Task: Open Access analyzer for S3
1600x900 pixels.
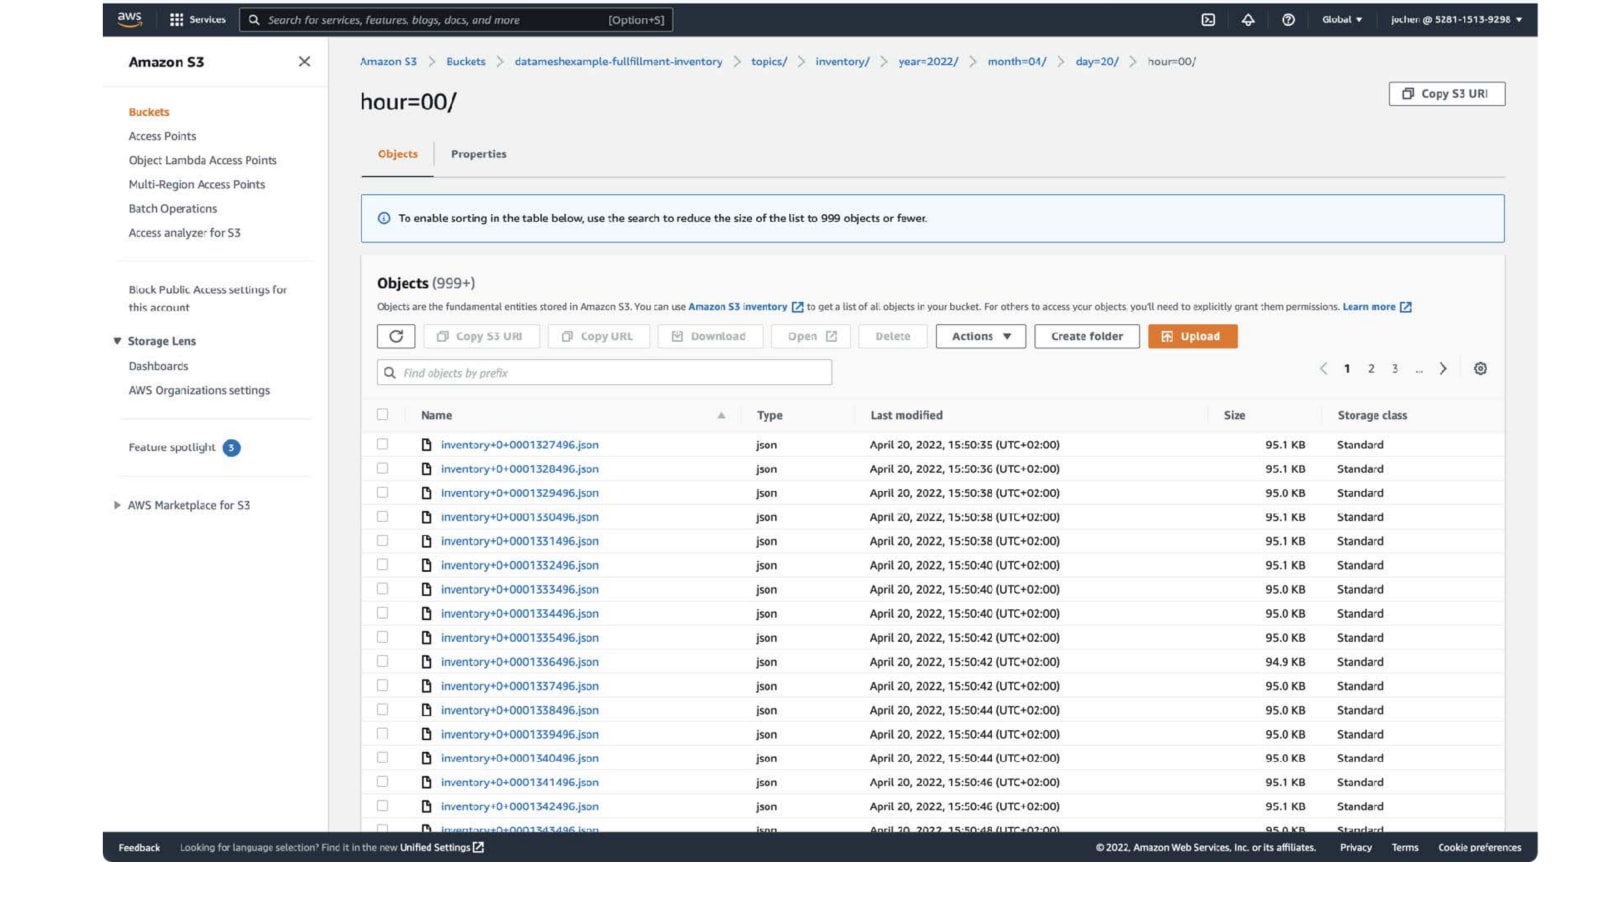Action: [x=185, y=233]
